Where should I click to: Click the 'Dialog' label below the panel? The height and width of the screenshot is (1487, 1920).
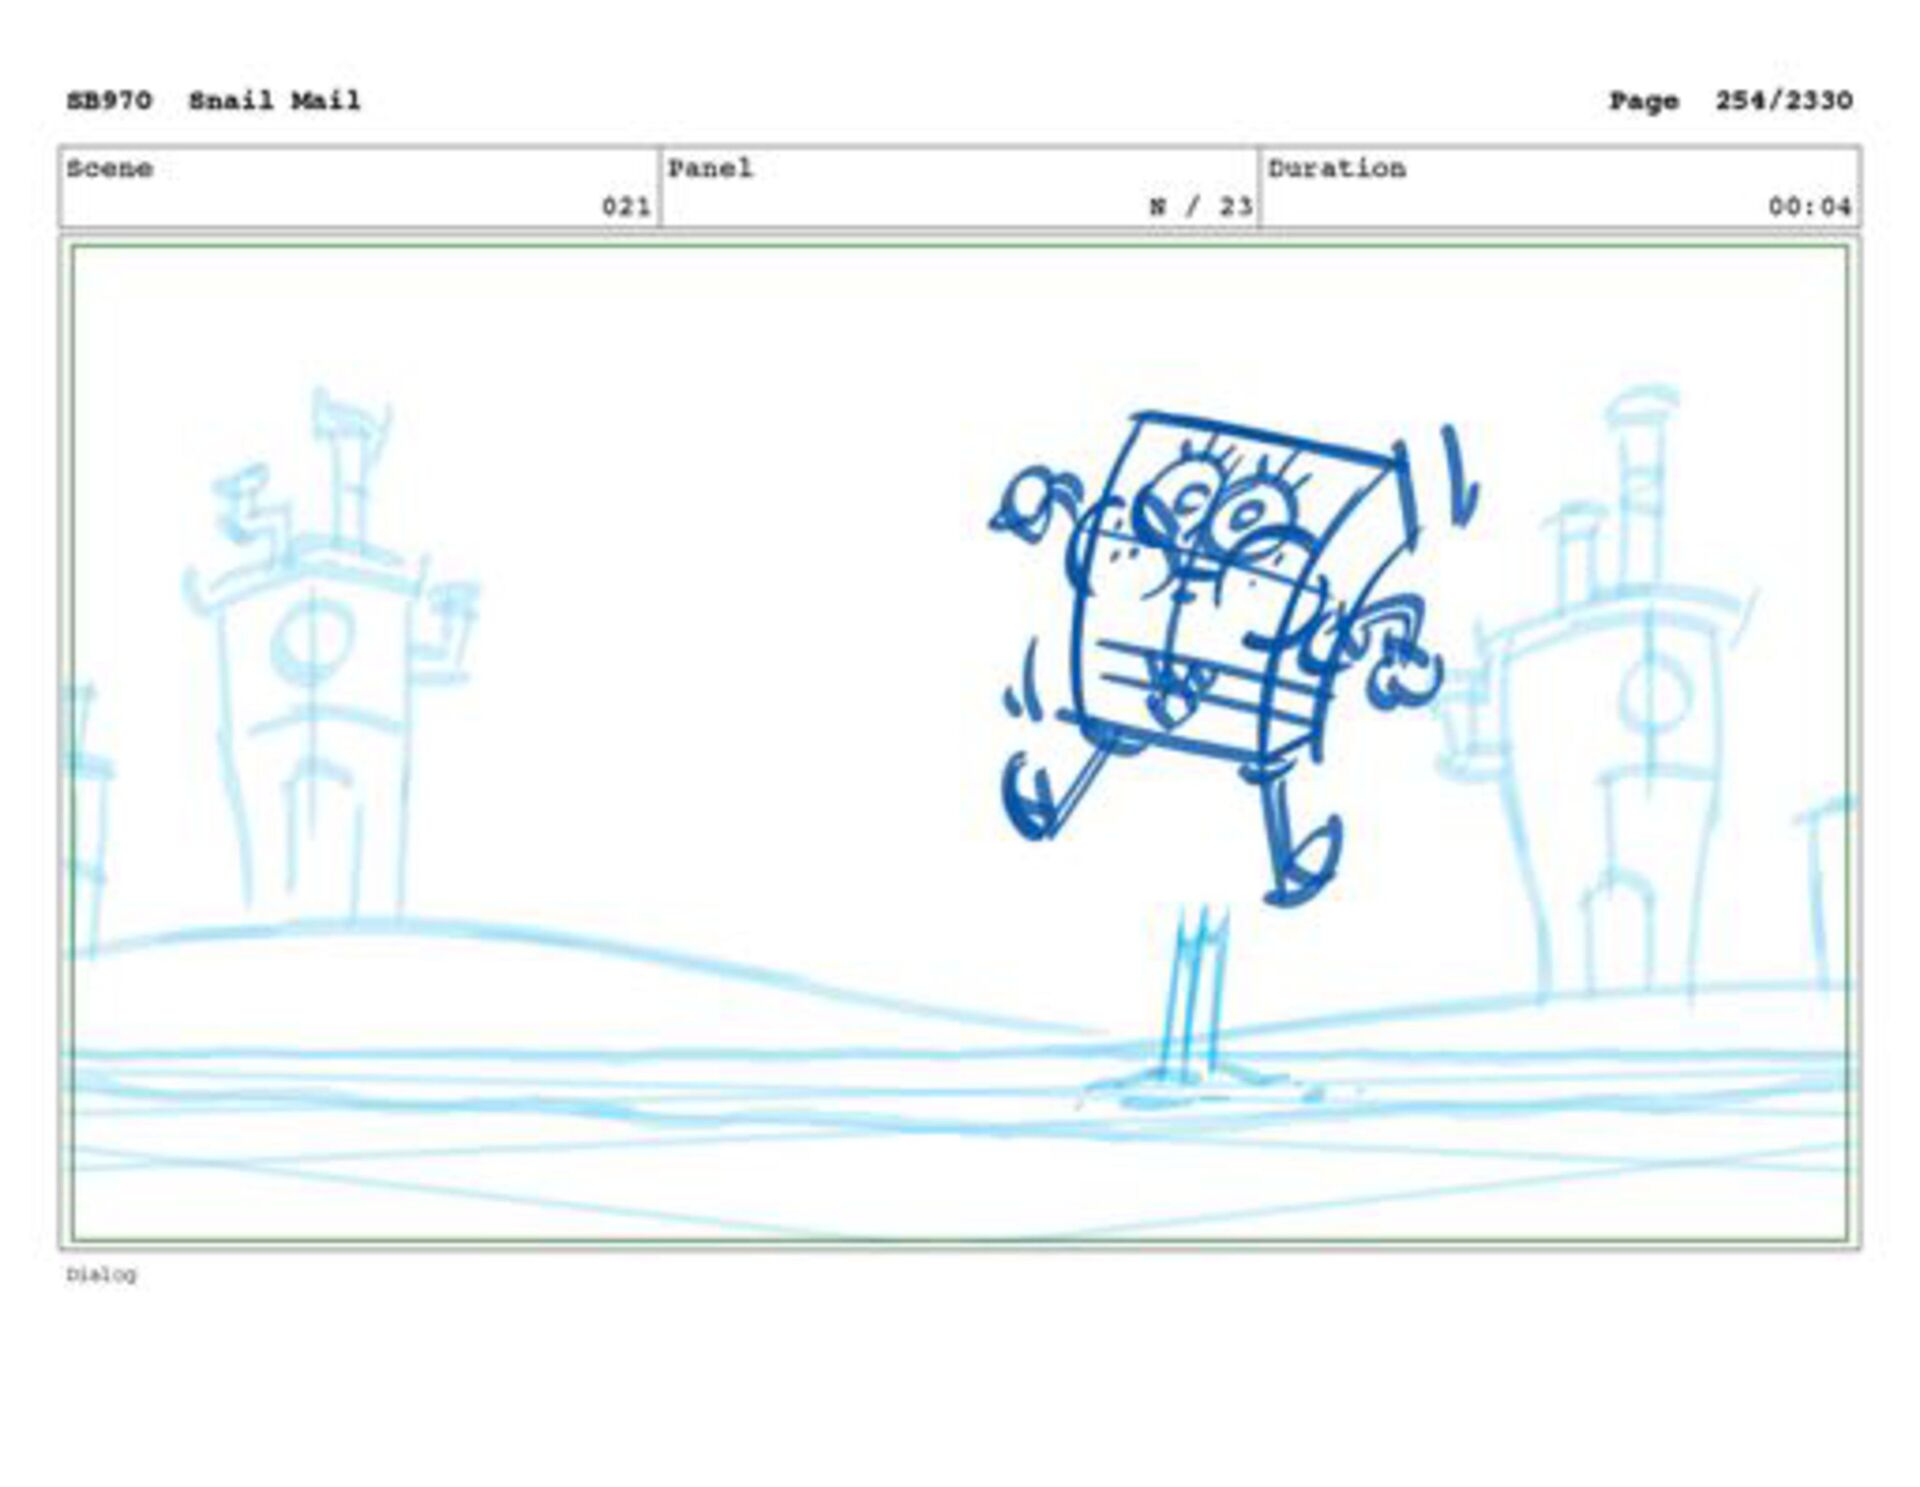(101, 1275)
